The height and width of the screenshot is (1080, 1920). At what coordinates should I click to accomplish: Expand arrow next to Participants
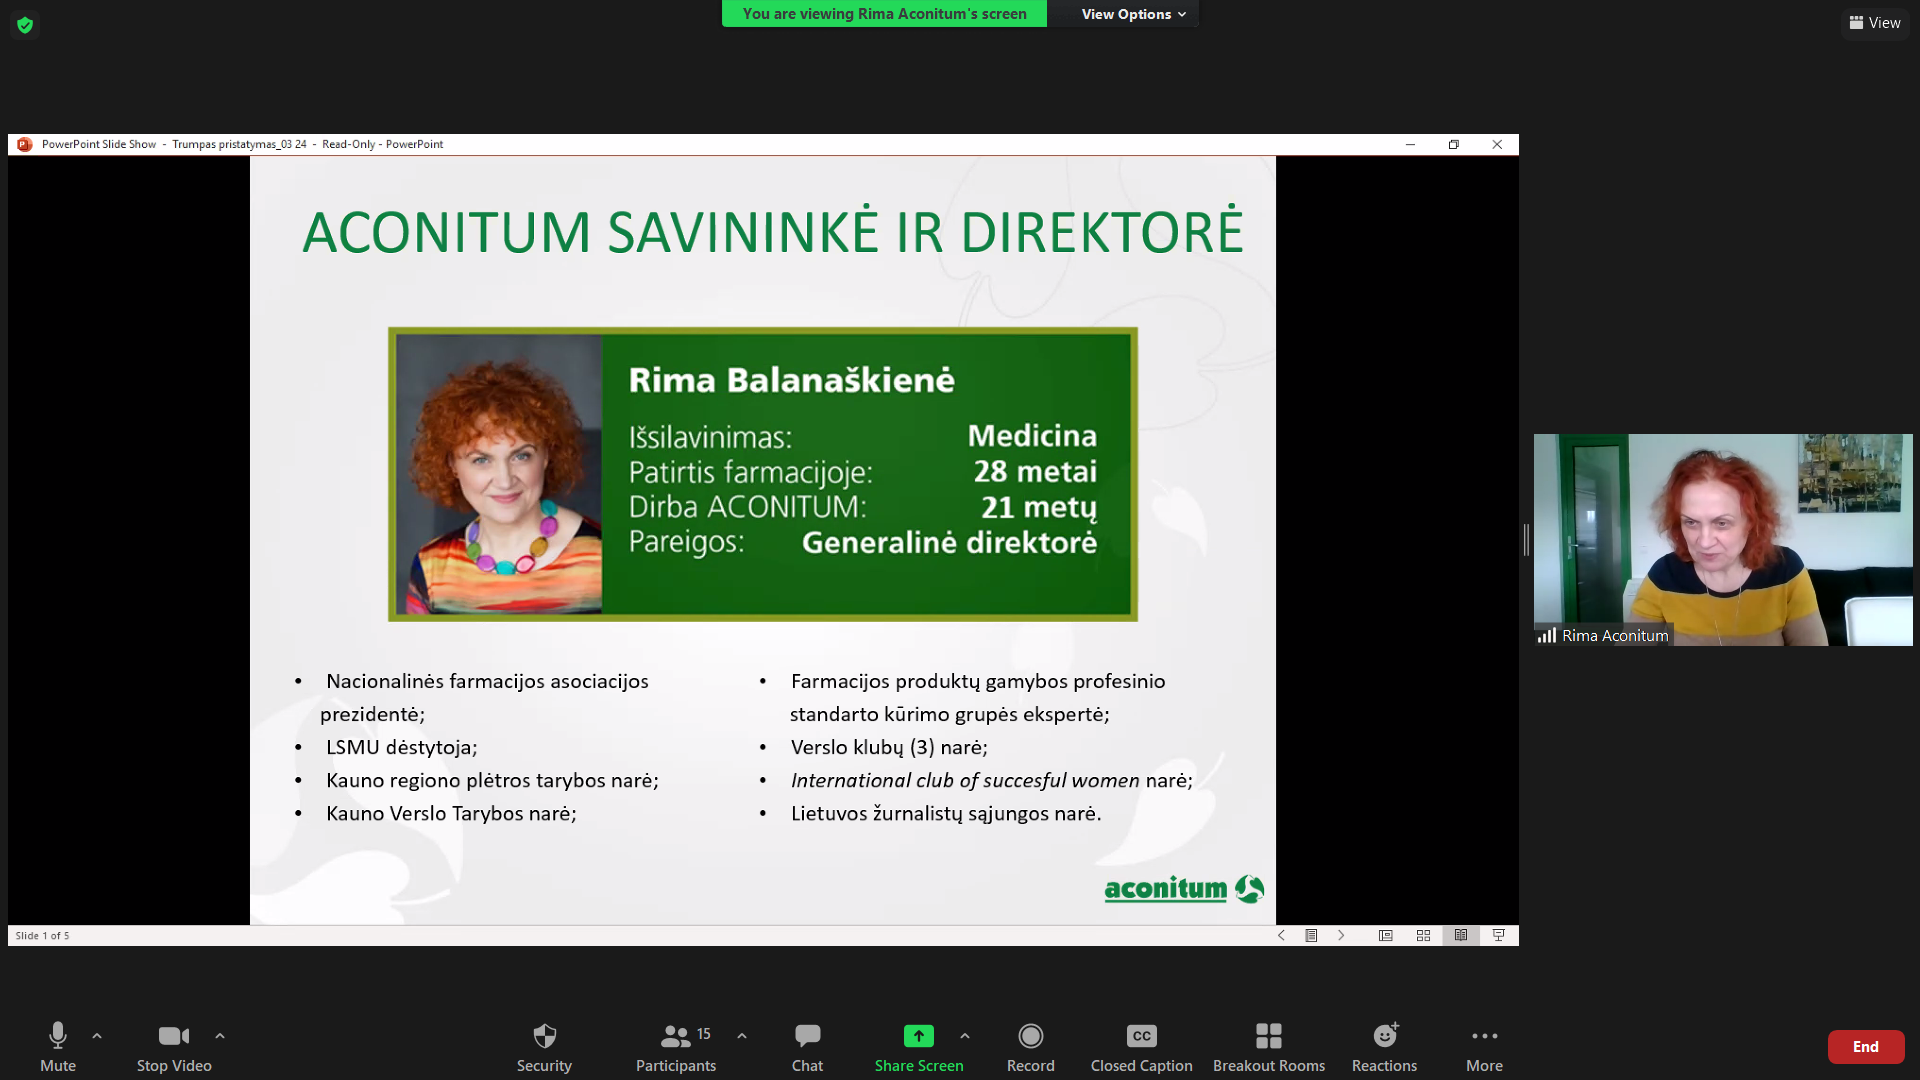click(742, 1036)
